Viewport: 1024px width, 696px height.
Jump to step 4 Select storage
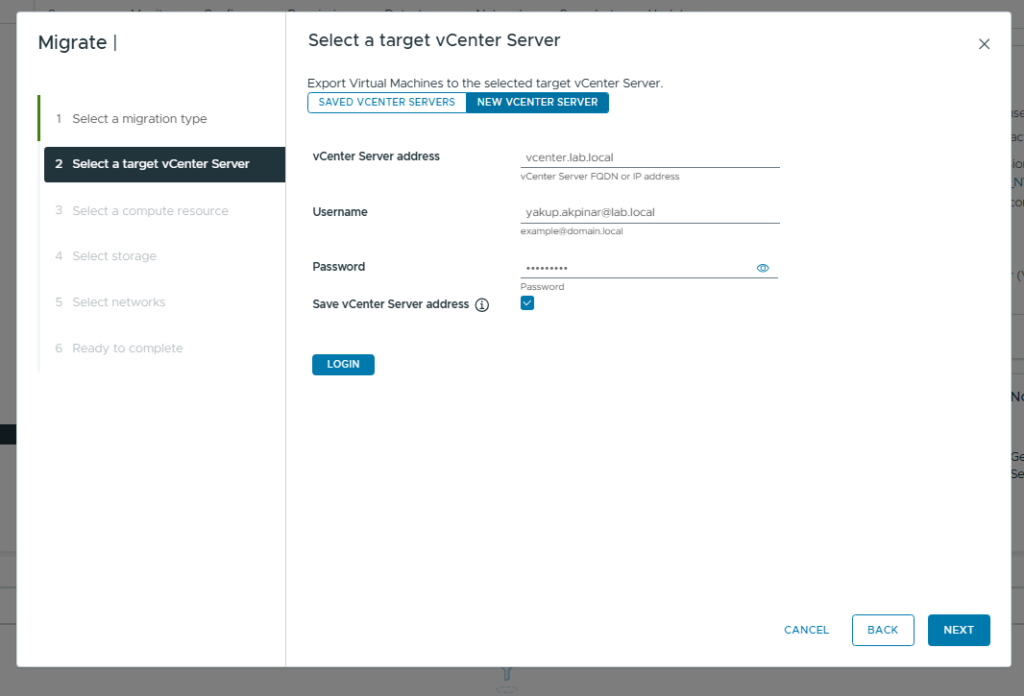(114, 256)
